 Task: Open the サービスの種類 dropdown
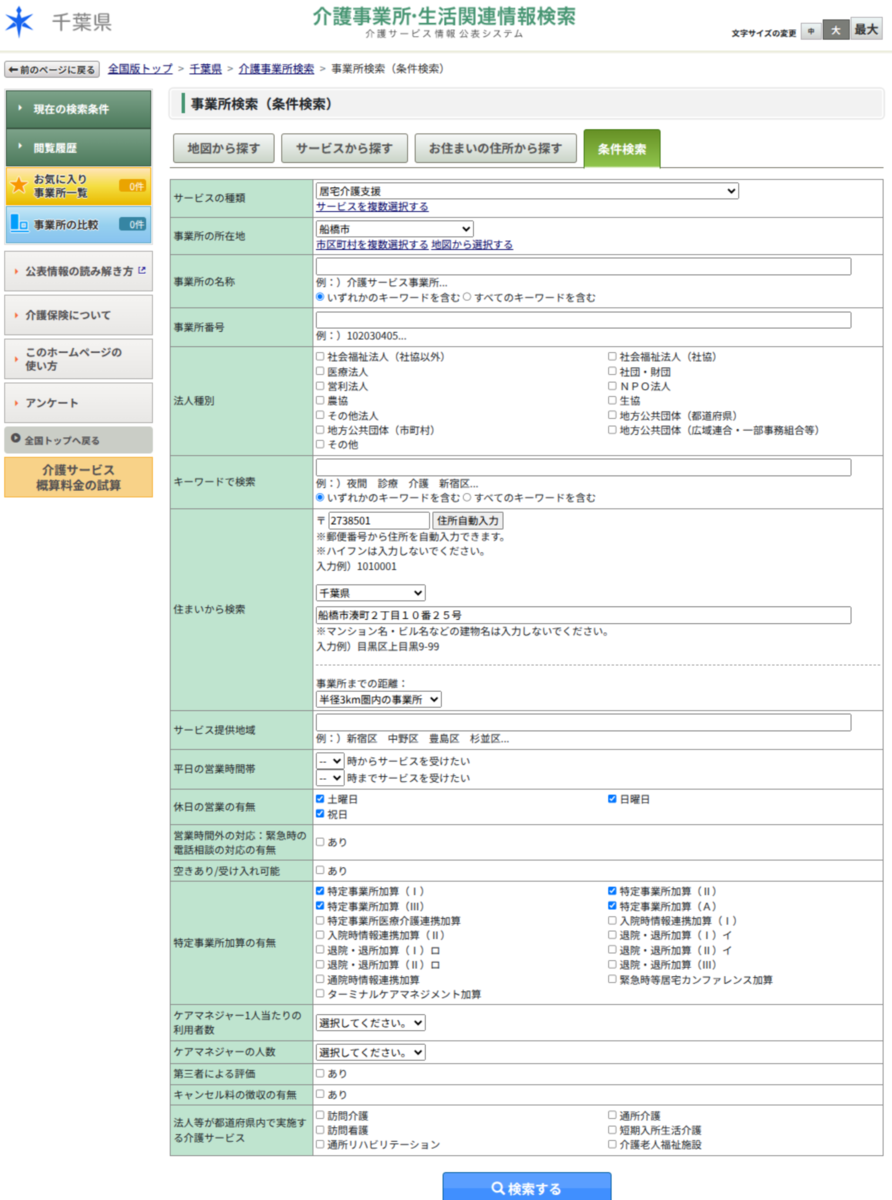[x=527, y=190]
